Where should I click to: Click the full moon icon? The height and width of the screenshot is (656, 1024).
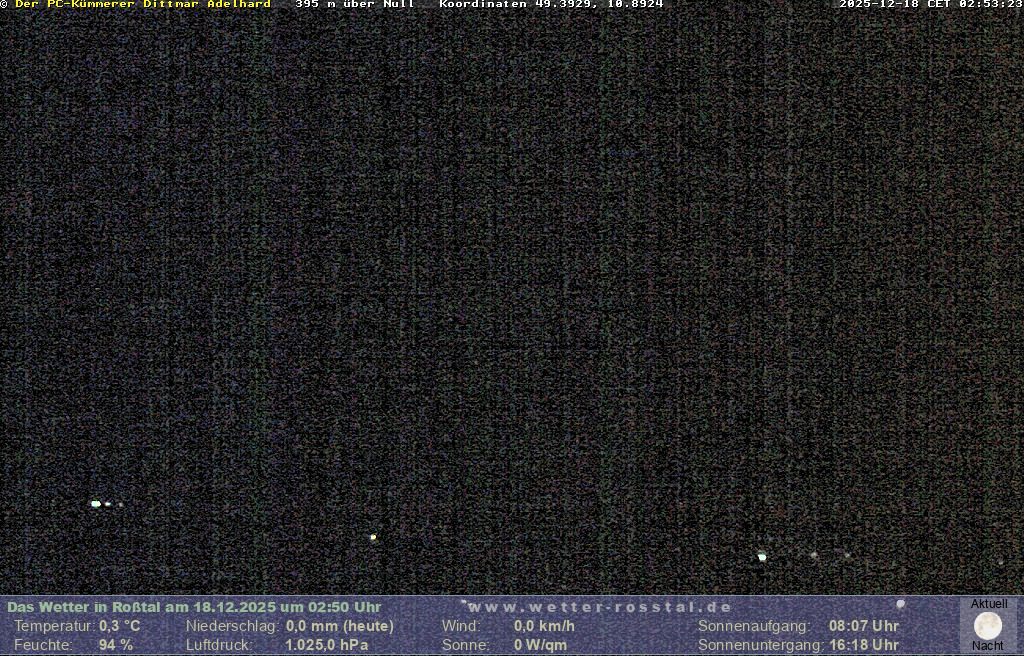tap(988, 626)
